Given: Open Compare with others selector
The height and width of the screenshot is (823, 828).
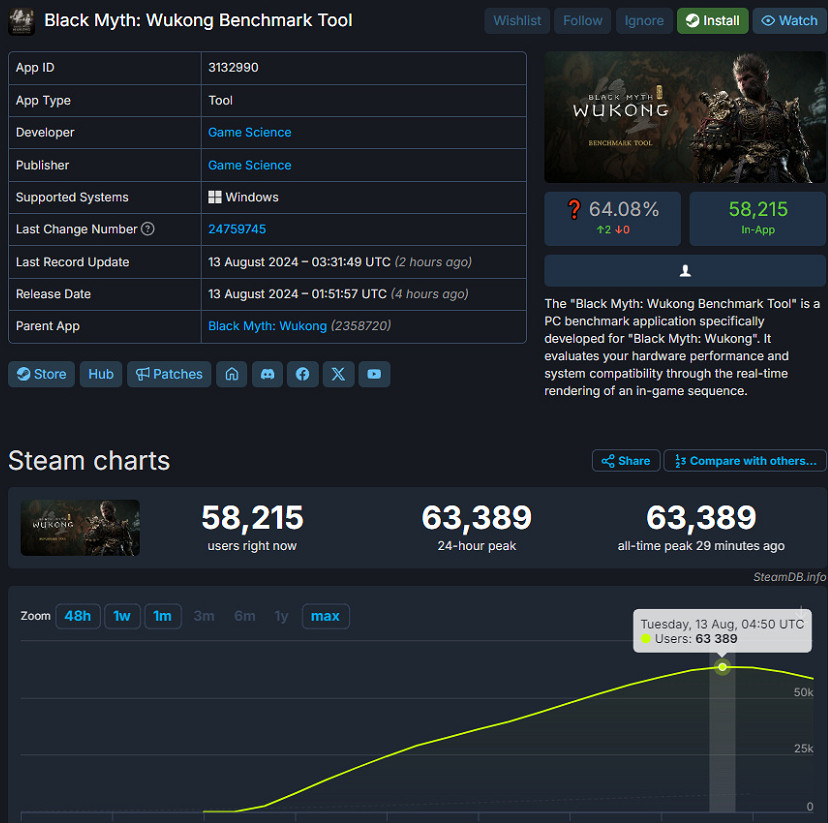Looking at the screenshot, I should tap(745, 461).
